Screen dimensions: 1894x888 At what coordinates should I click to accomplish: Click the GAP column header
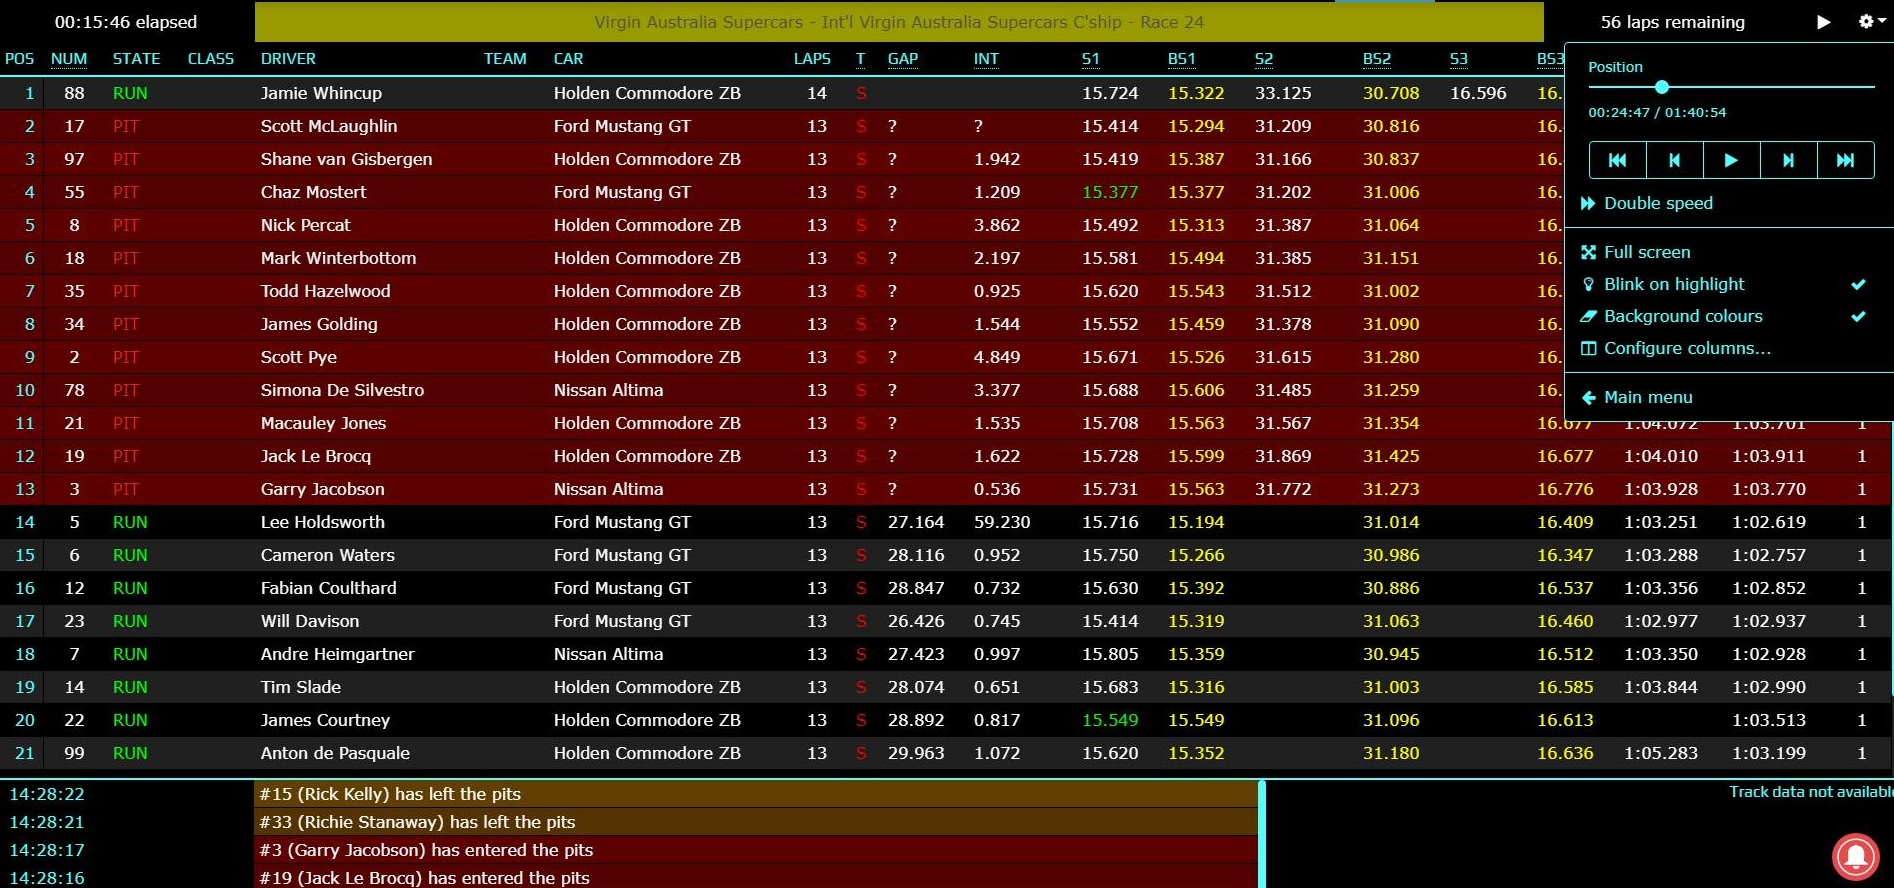pyautogui.click(x=903, y=59)
